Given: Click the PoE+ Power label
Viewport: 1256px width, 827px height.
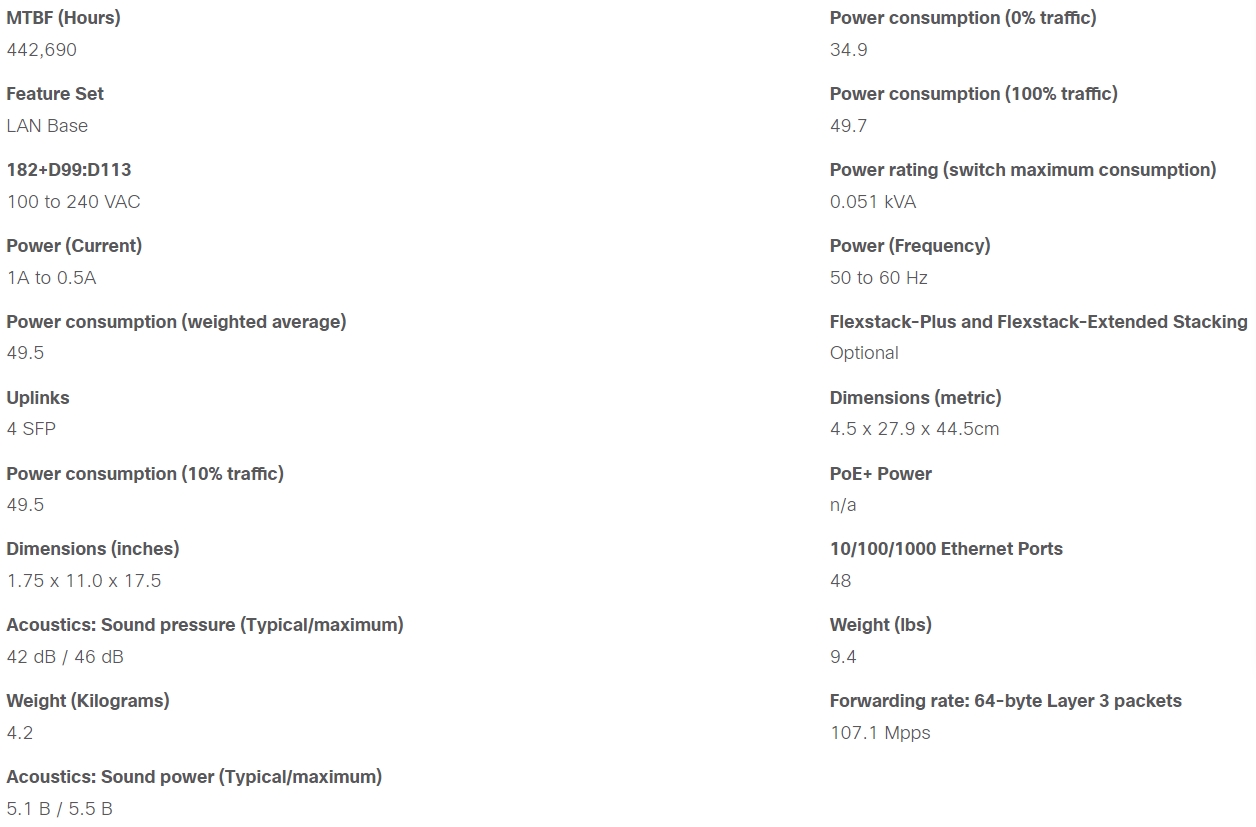Looking at the screenshot, I should (881, 474).
